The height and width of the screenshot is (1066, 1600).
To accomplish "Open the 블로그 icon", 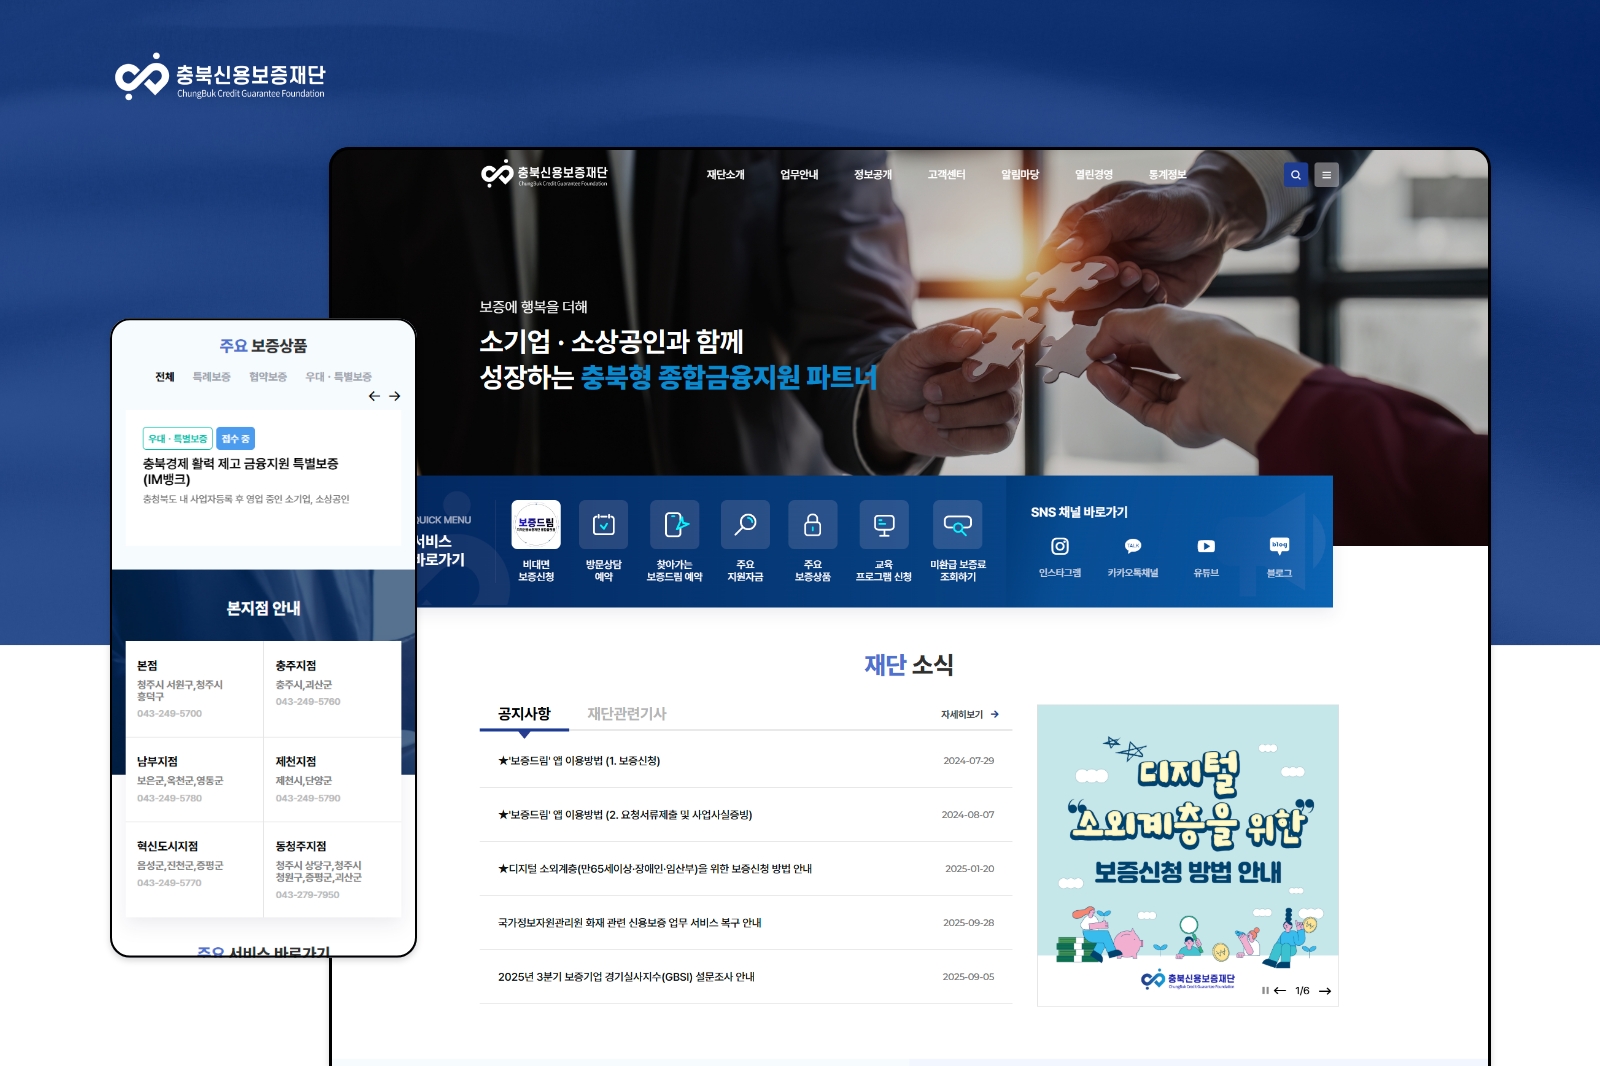I will pyautogui.click(x=1279, y=546).
